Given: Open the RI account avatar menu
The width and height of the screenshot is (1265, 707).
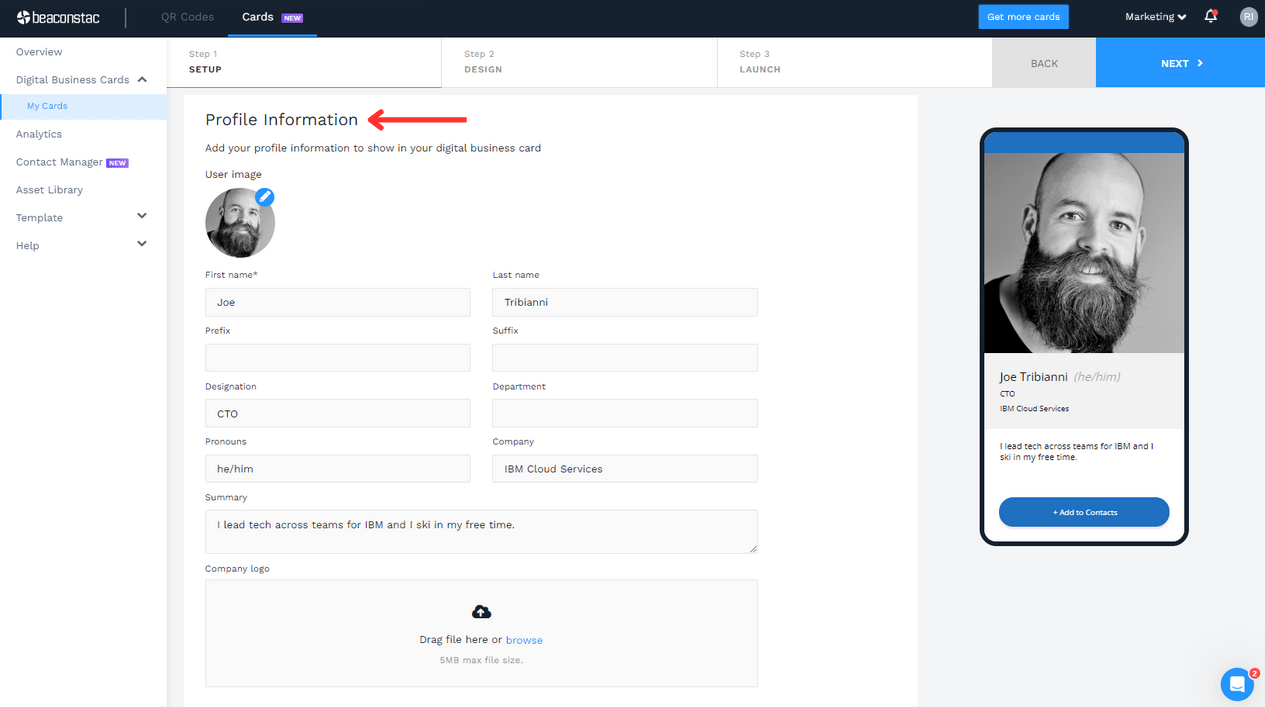Looking at the screenshot, I should pos(1248,16).
